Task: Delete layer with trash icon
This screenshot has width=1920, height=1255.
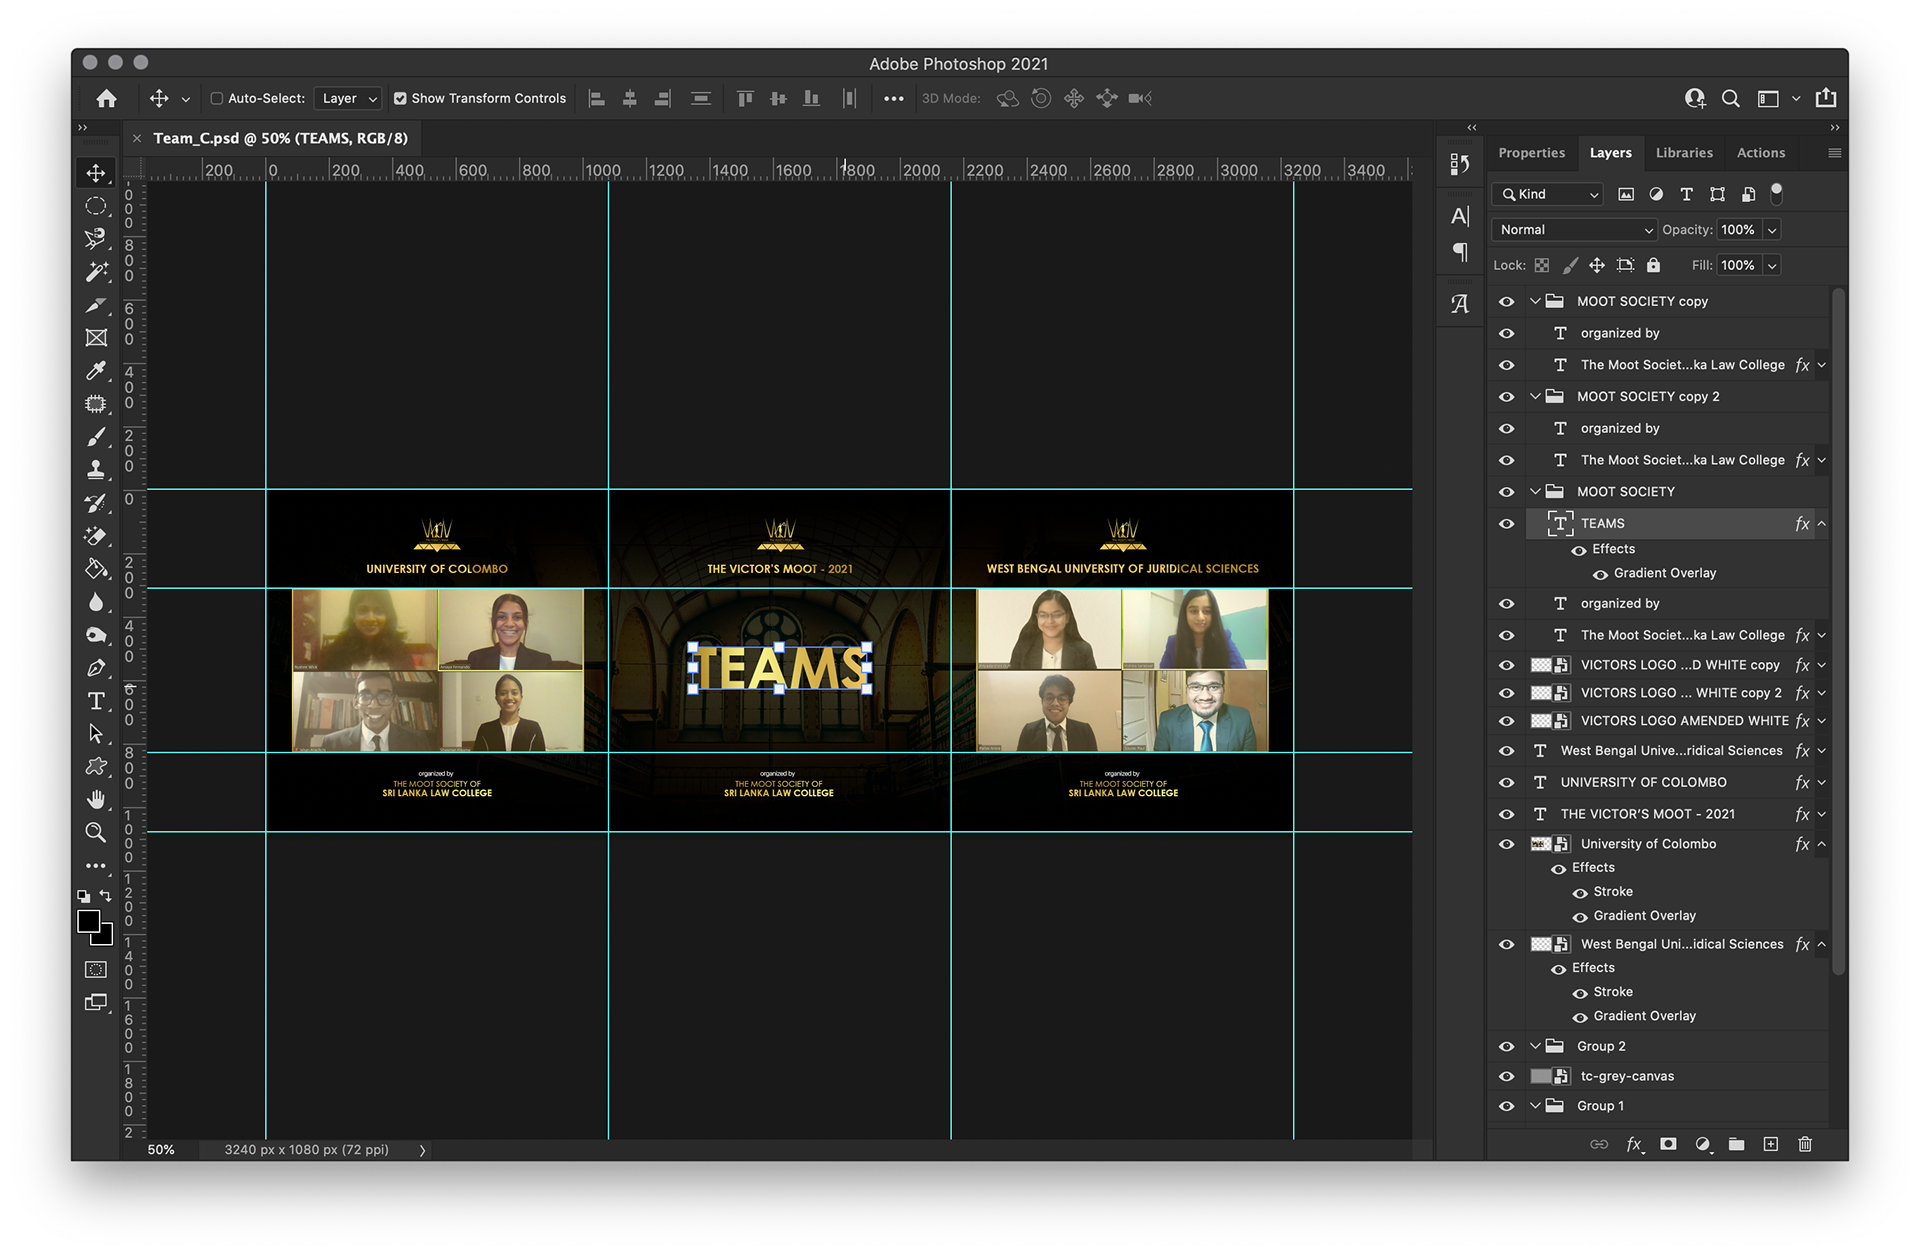Action: click(x=1805, y=1144)
